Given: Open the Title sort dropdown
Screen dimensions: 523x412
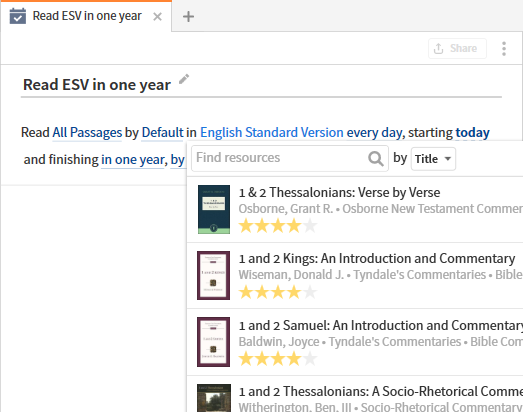Looking at the screenshot, I should tap(433, 159).
